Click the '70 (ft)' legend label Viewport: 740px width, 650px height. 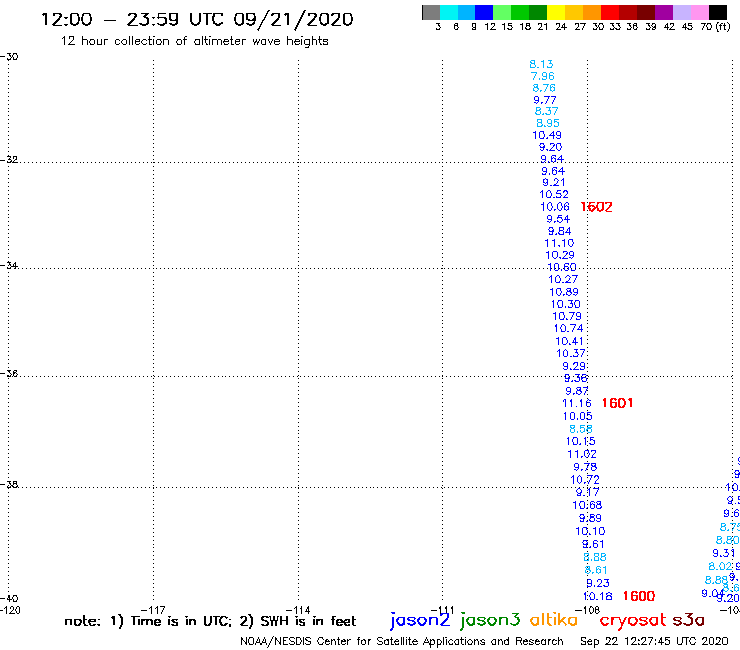pyautogui.click(x=715, y=27)
